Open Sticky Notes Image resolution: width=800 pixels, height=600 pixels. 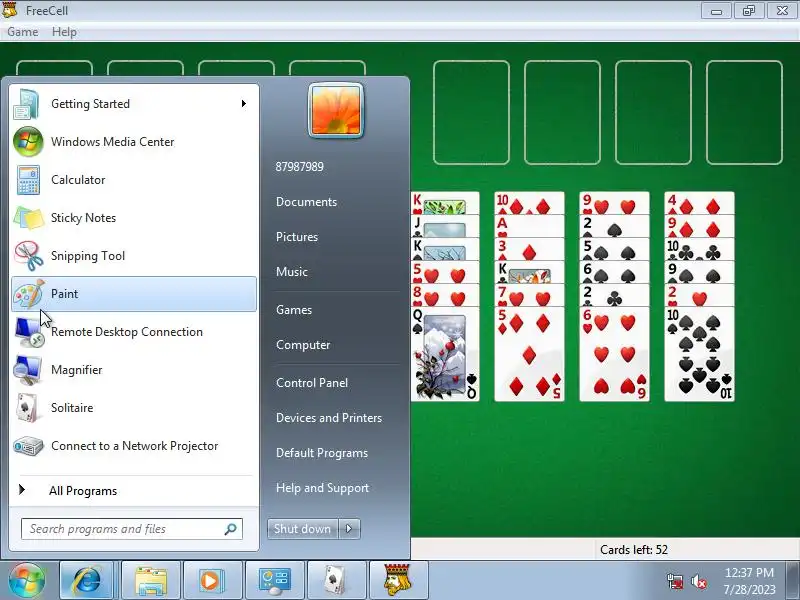point(134,218)
